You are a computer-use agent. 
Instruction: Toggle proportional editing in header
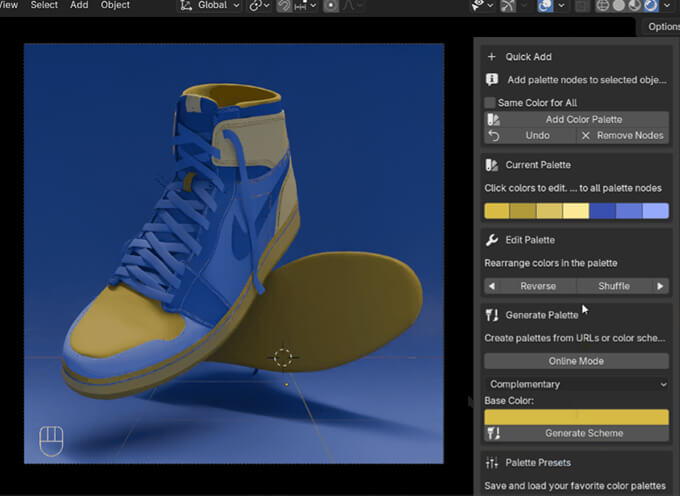pyautogui.click(x=331, y=5)
